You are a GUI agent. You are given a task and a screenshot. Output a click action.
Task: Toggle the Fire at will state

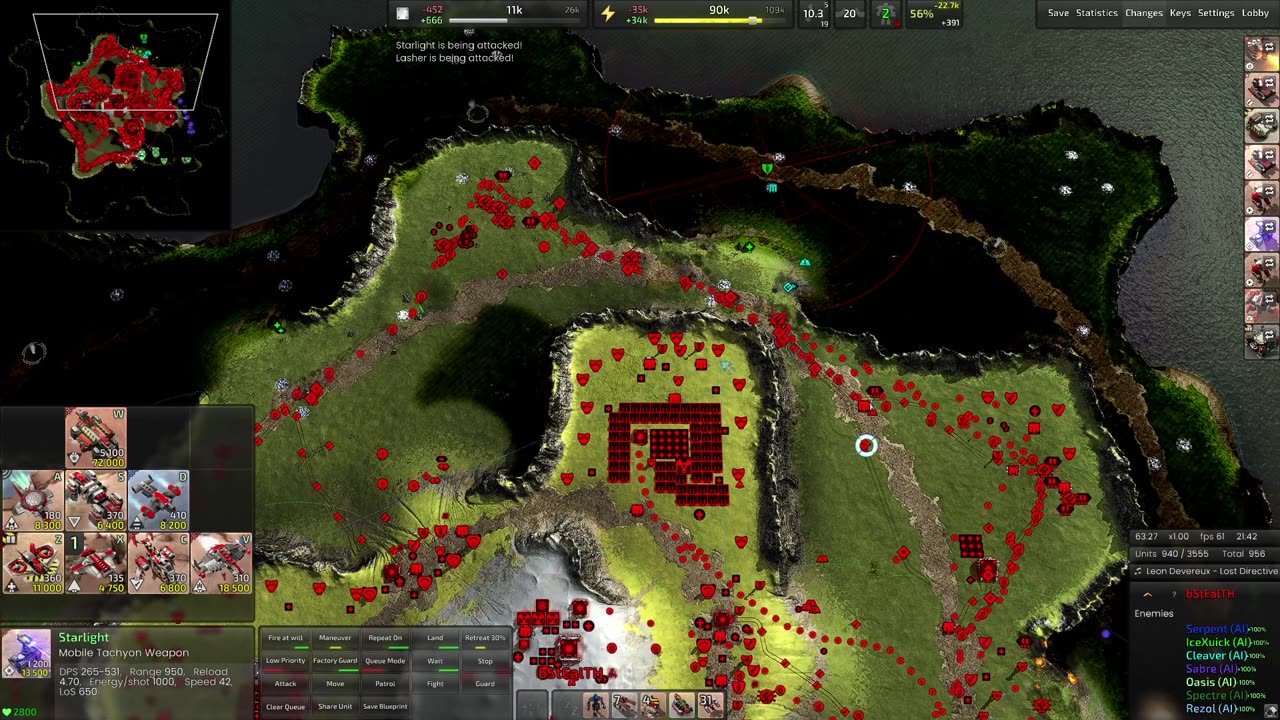tap(285, 638)
